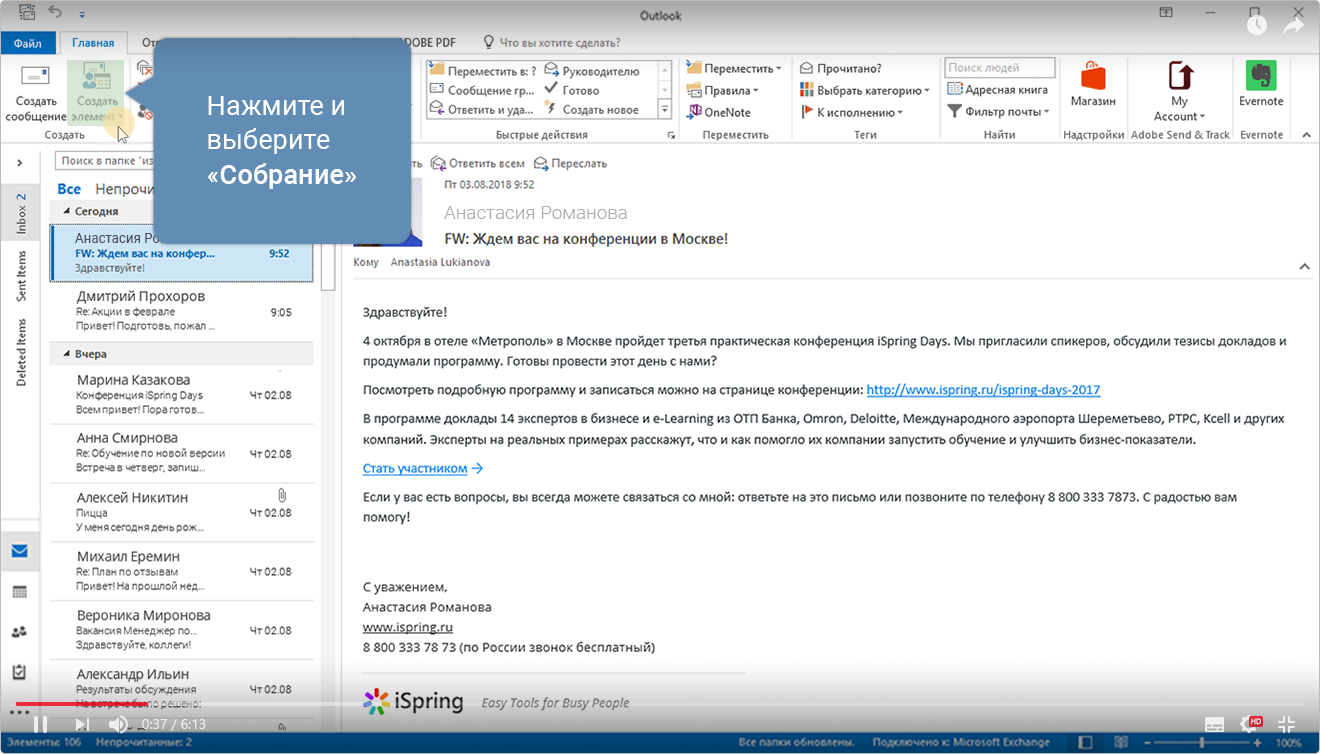
Task: Pause the video playback
Action: 40,724
